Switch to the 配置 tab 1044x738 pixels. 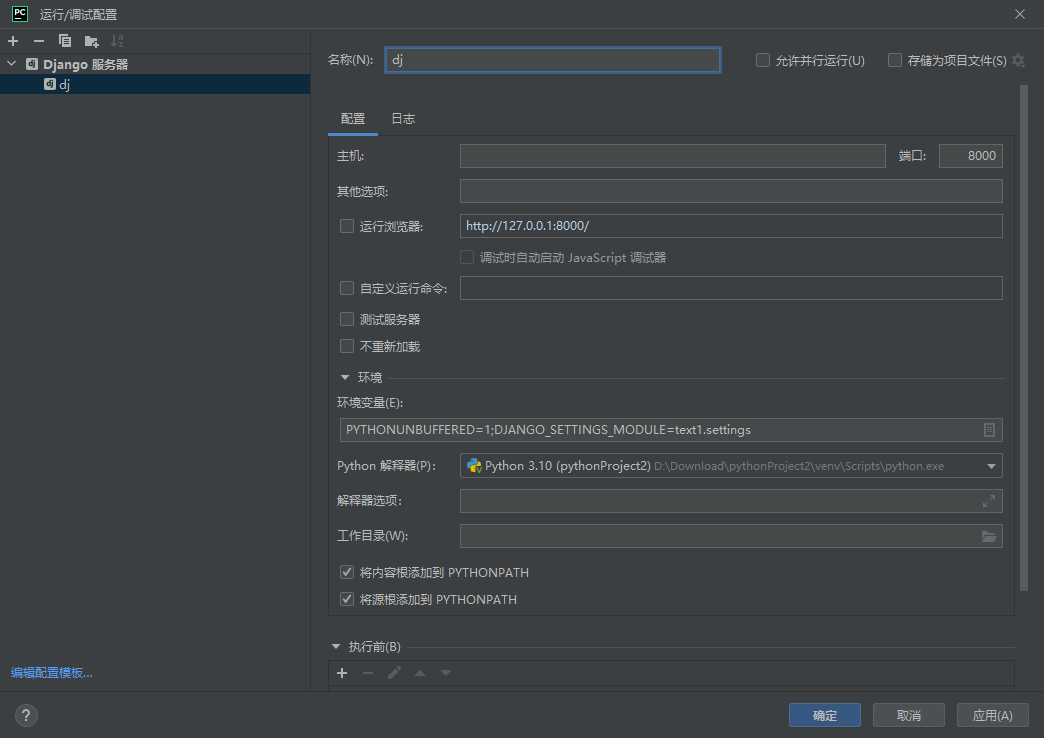coord(353,119)
